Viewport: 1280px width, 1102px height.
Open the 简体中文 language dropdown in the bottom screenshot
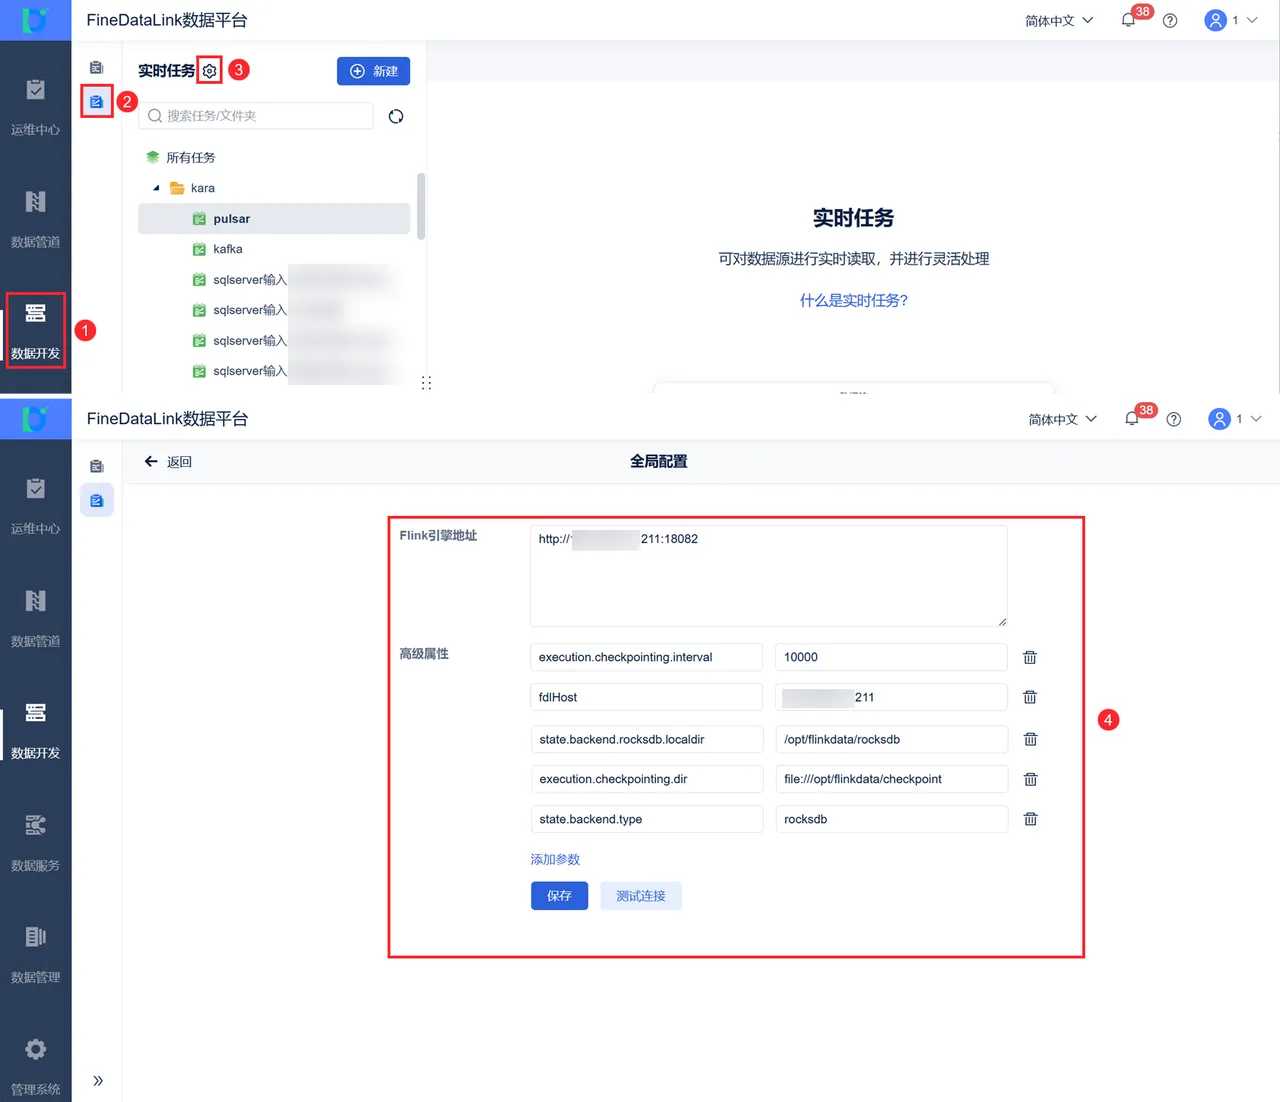coord(1063,419)
